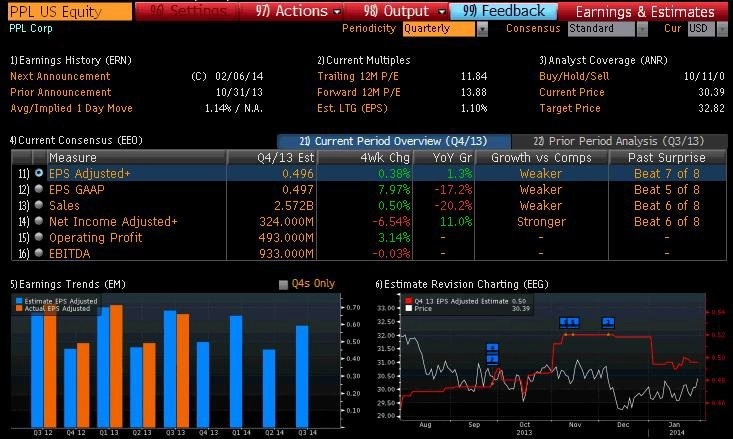Click the Feedback button
Viewport: 733px width, 439px height.
(503, 11)
